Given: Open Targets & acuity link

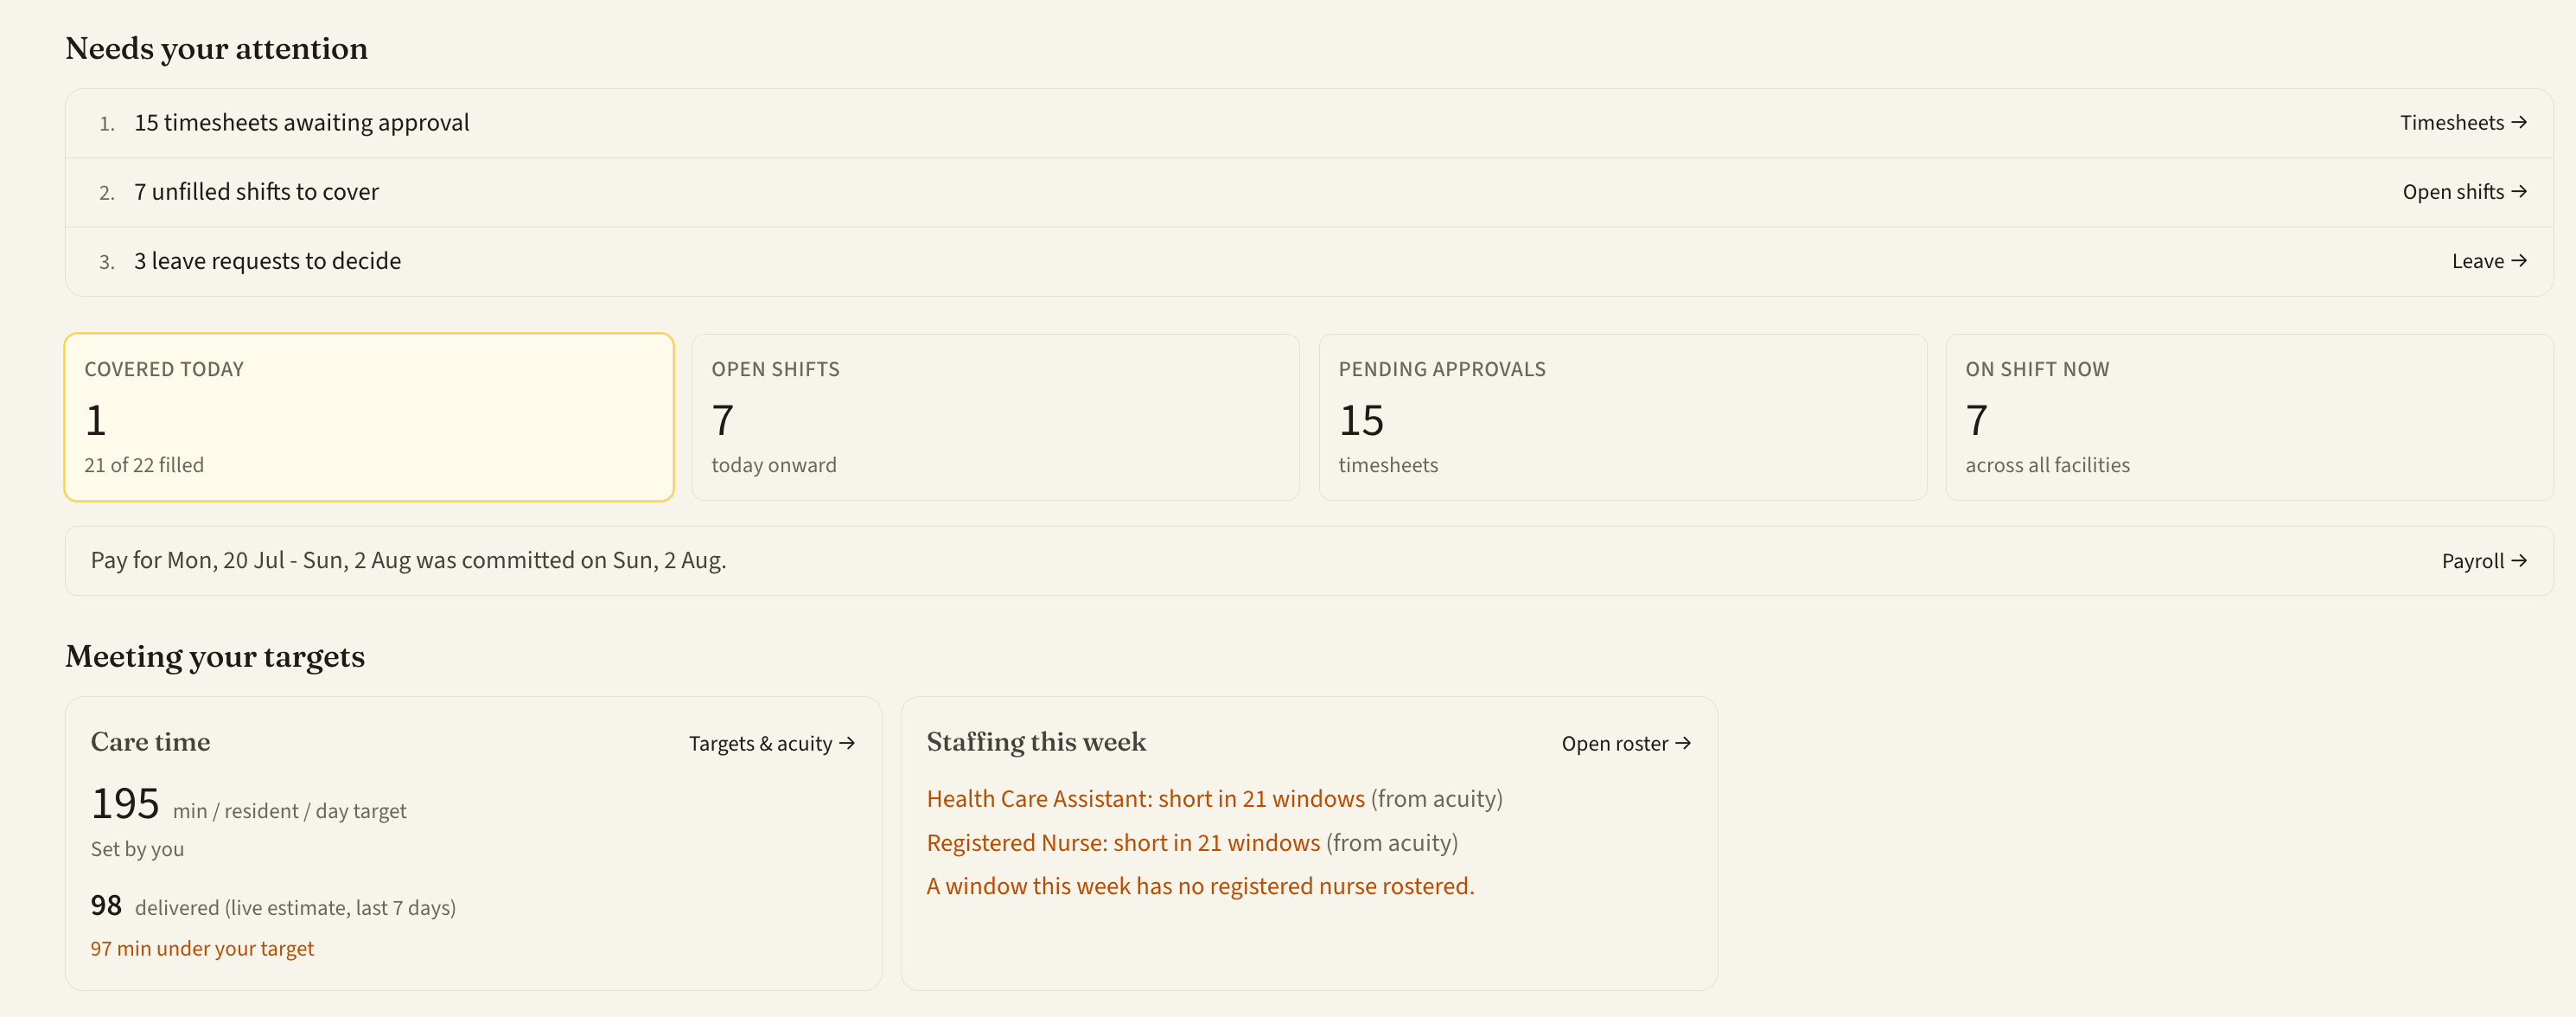Looking at the screenshot, I should pos(771,743).
